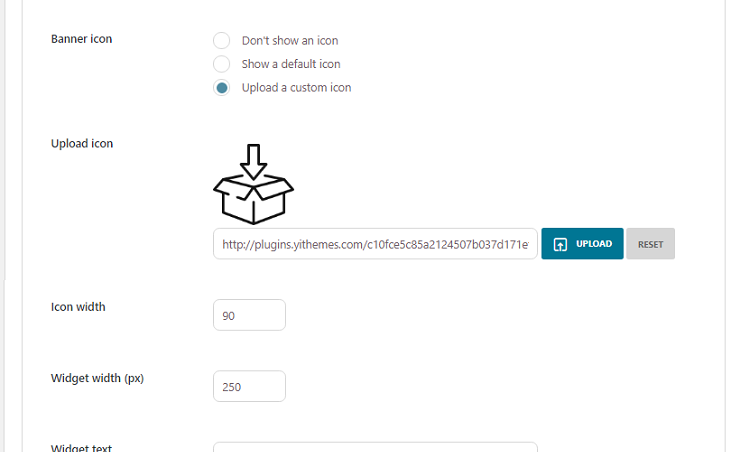Choose the "Show a default icon" radio option

pos(221,64)
